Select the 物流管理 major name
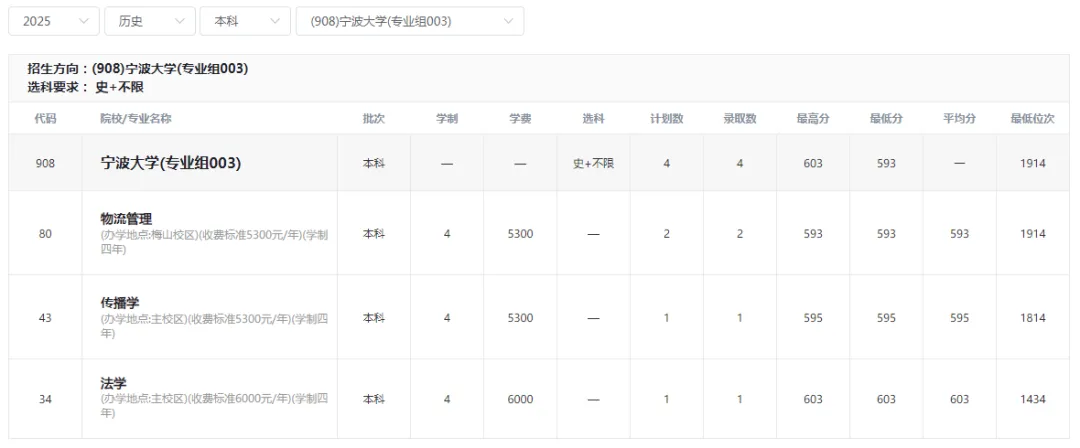 [x=126, y=219]
